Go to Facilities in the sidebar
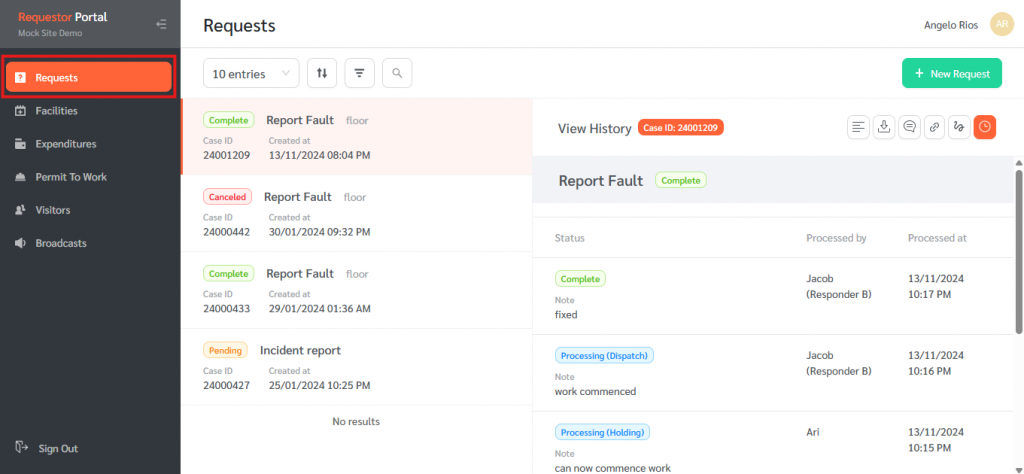Viewport: 1024px width, 474px height. coord(56,111)
